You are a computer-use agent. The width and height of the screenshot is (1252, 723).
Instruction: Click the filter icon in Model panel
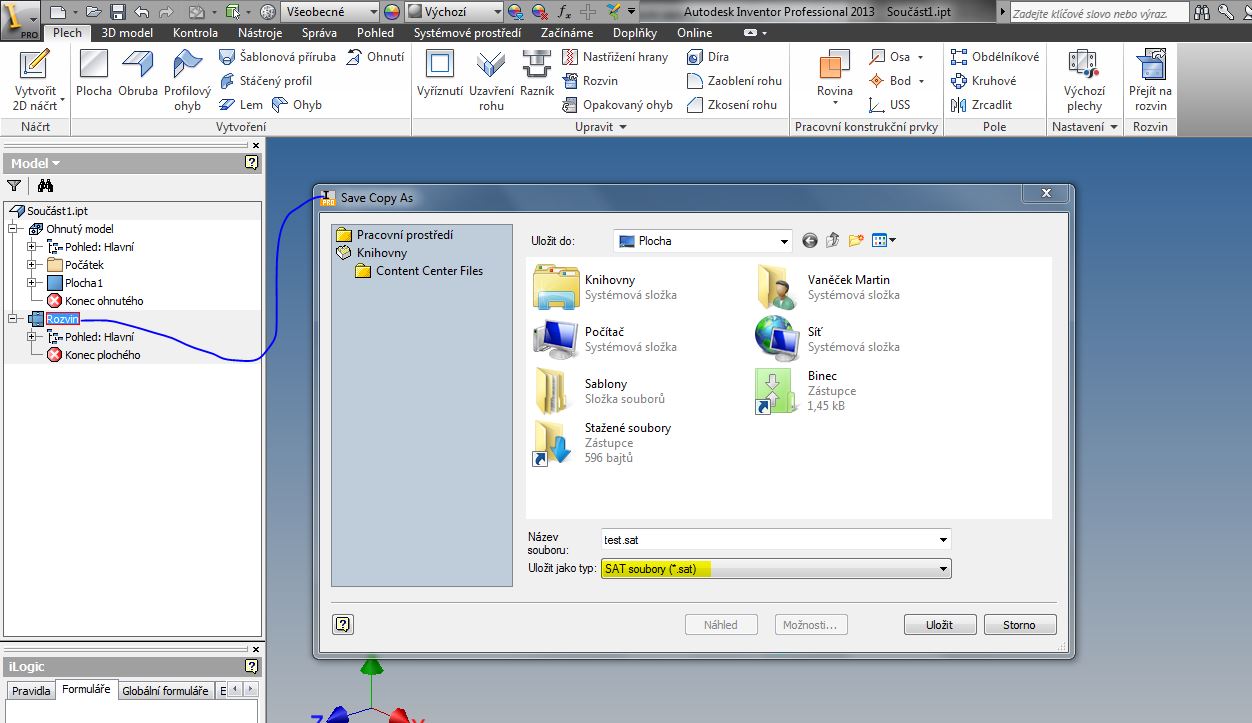click(x=14, y=185)
